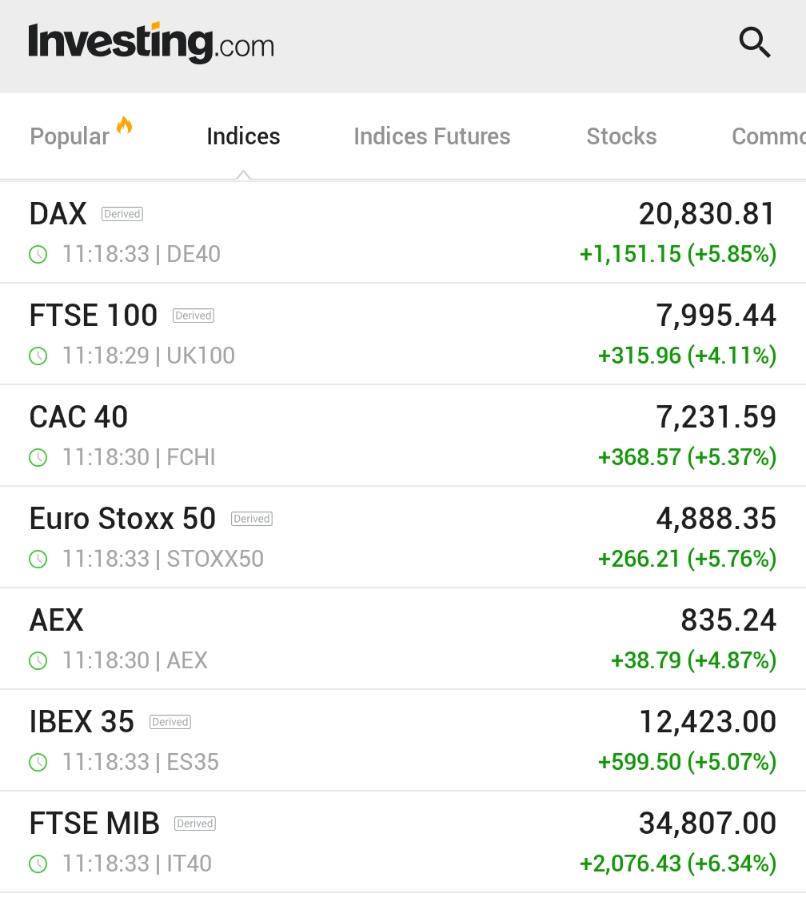The image size is (806, 897).
Task: Click the clock icon in CAC 40 row
Action: tap(38, 458)
